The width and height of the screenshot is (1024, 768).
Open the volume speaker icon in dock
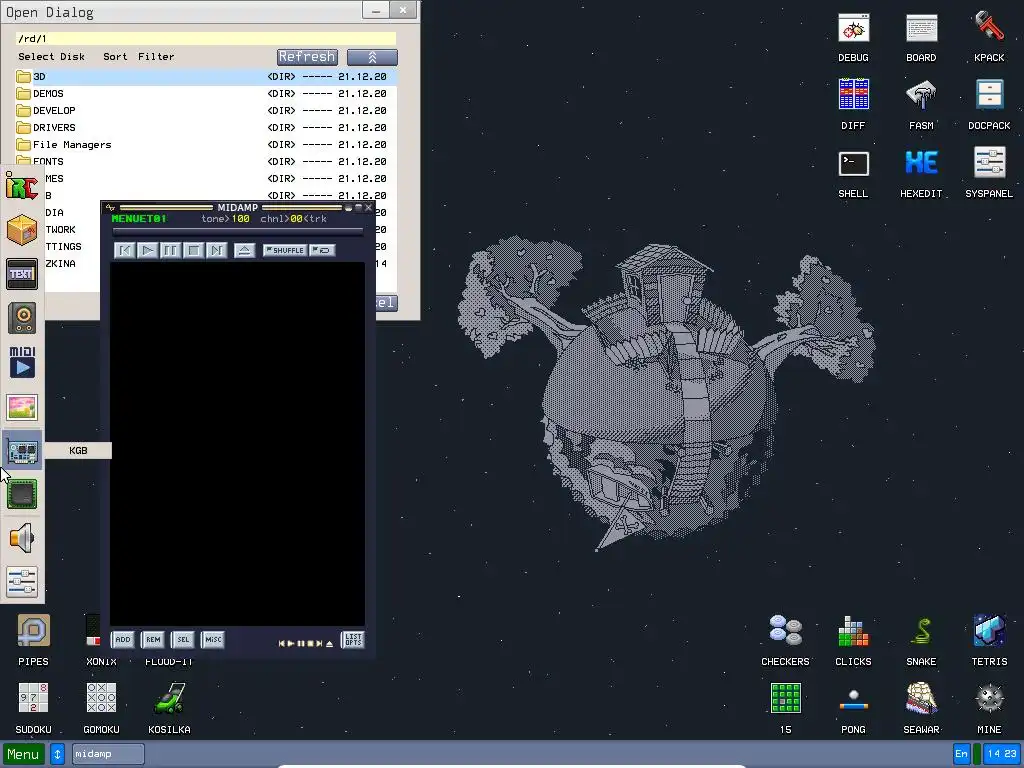pyautogui.click(x=22, y=538)
